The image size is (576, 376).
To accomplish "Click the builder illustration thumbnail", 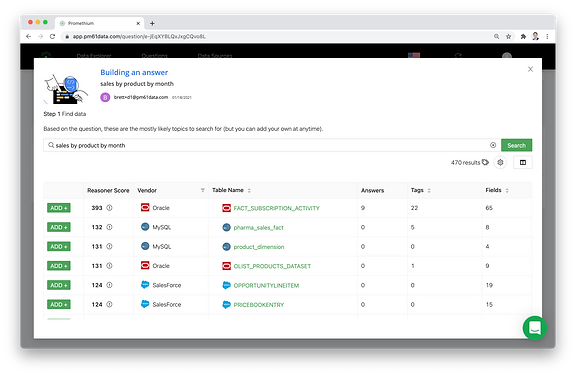I will pos(66,89).
